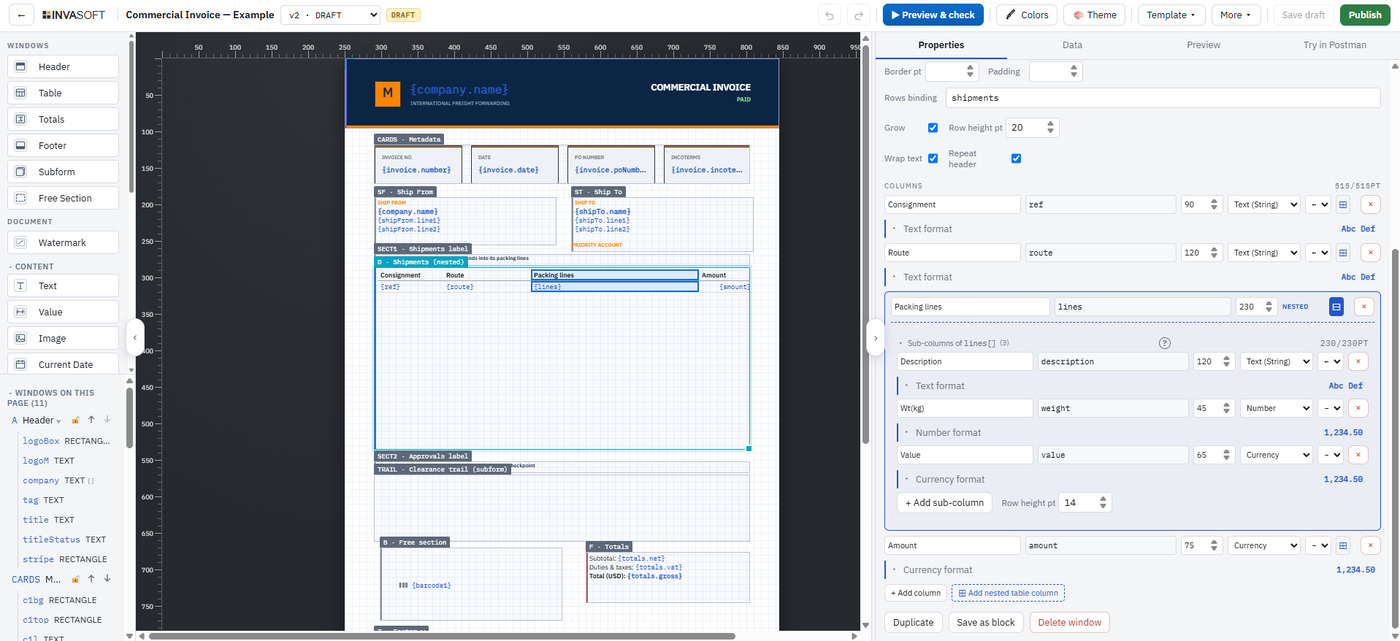Click Save as block button
This screenshot has height=641, width=1400.
[985, 622]
